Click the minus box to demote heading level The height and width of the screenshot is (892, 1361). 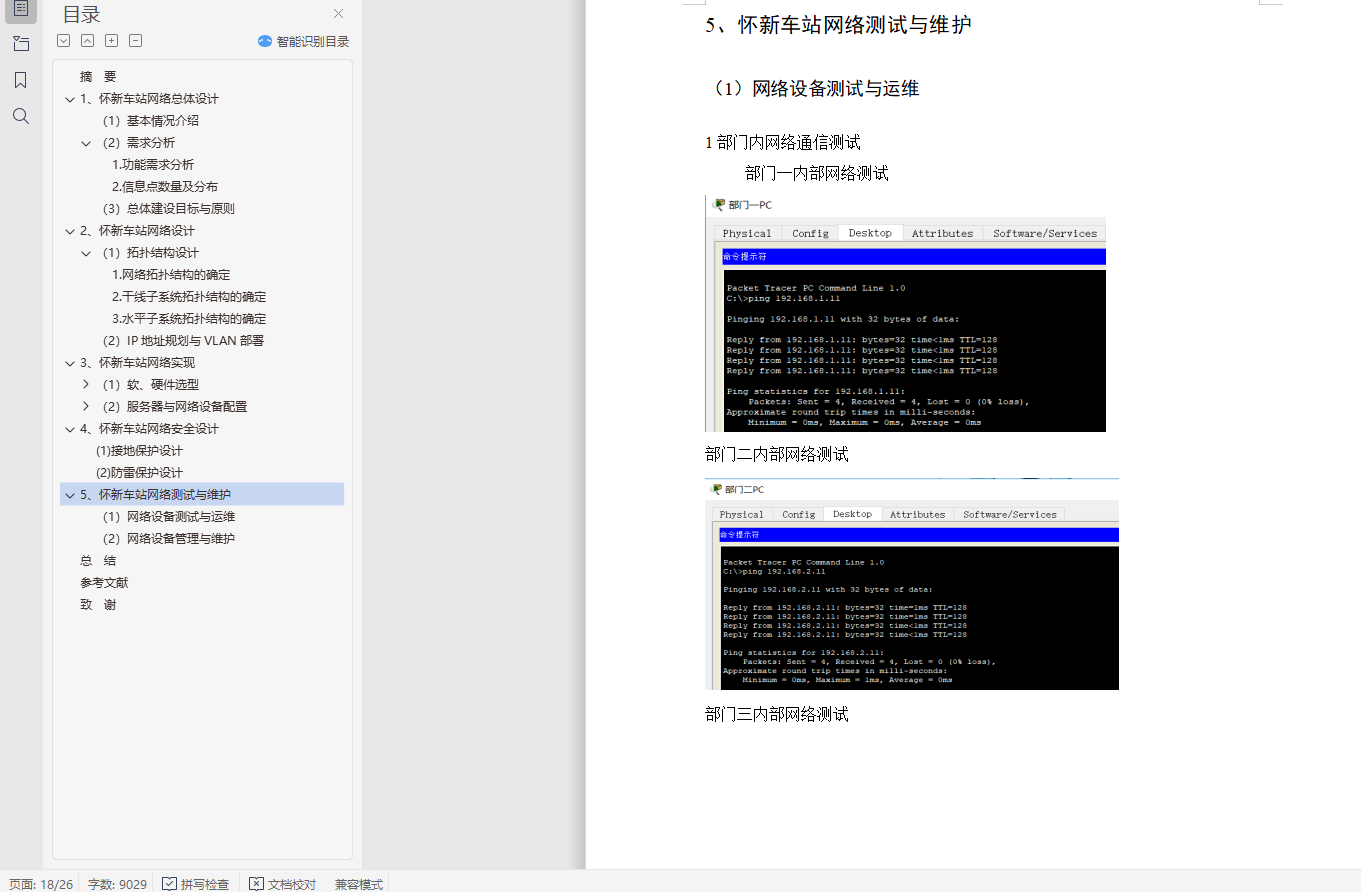[136, 41]
